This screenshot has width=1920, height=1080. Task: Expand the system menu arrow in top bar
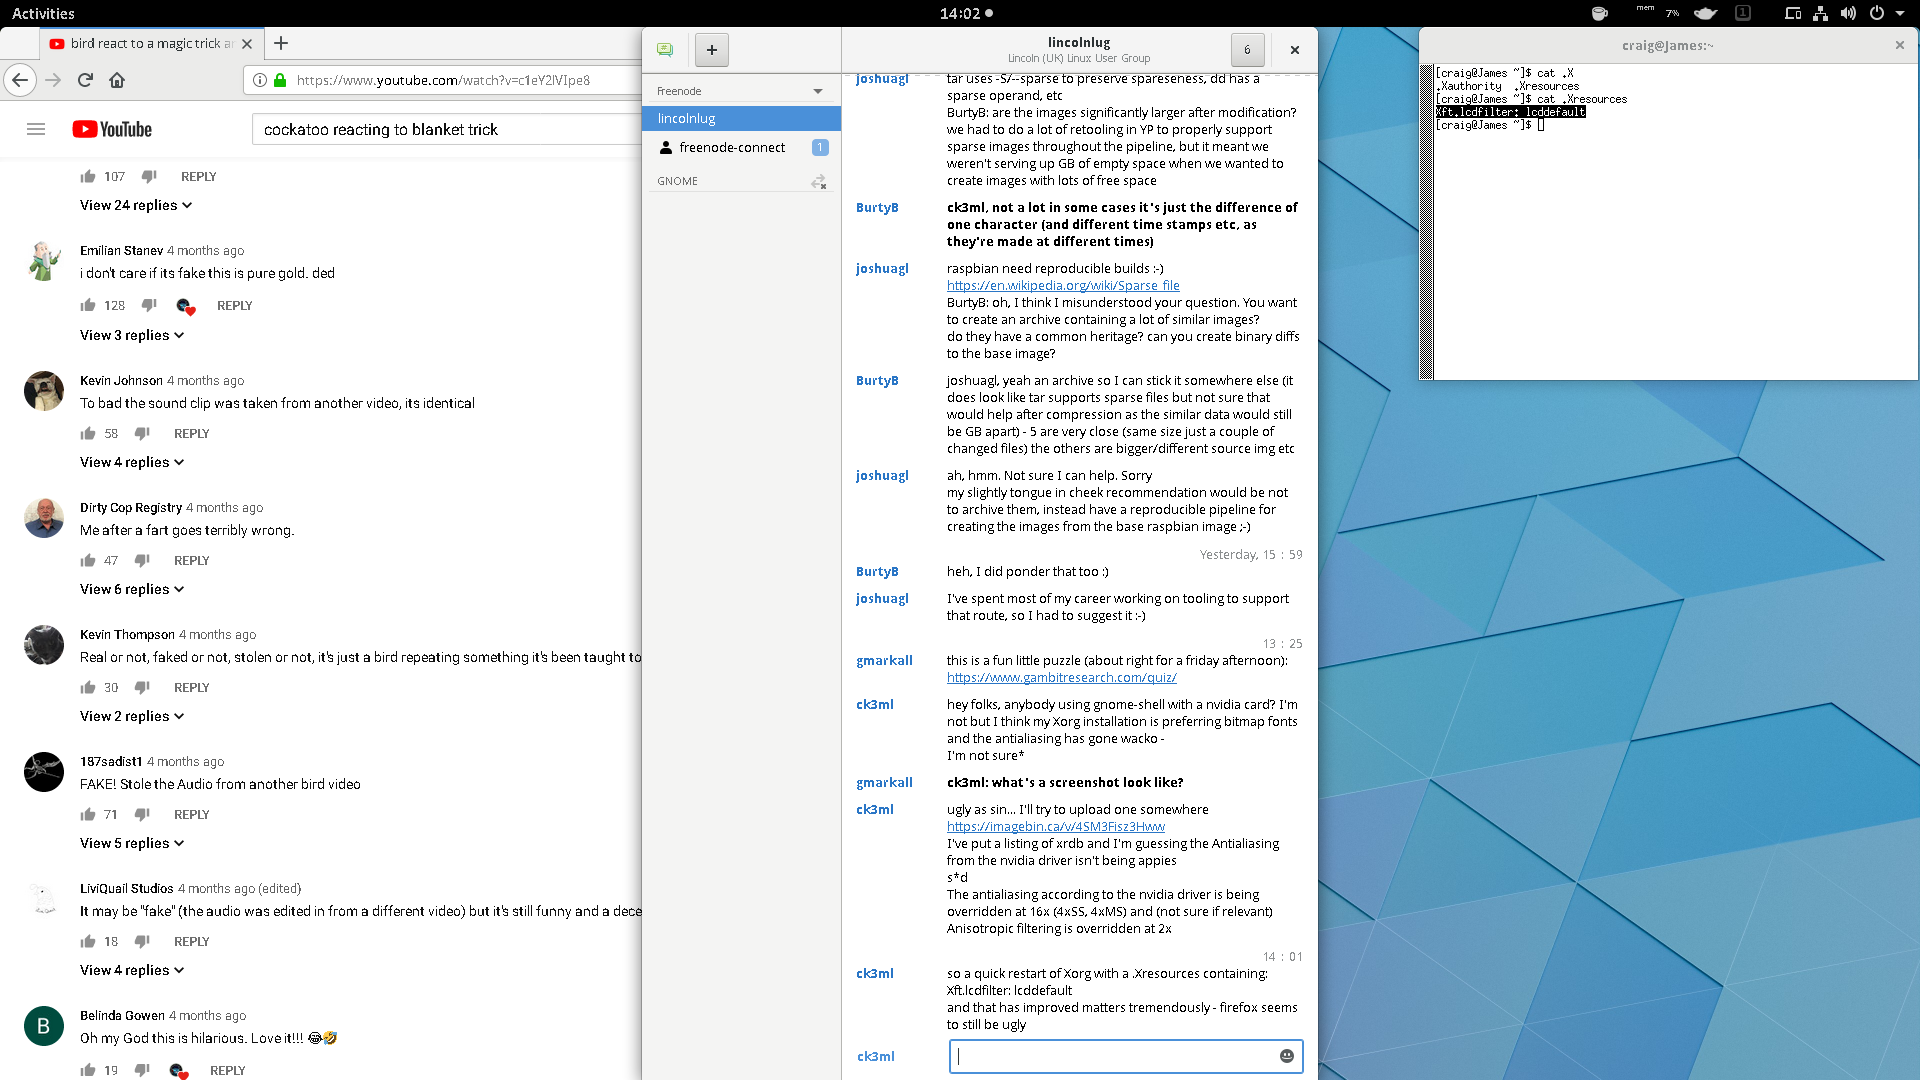coord(1900,13)
